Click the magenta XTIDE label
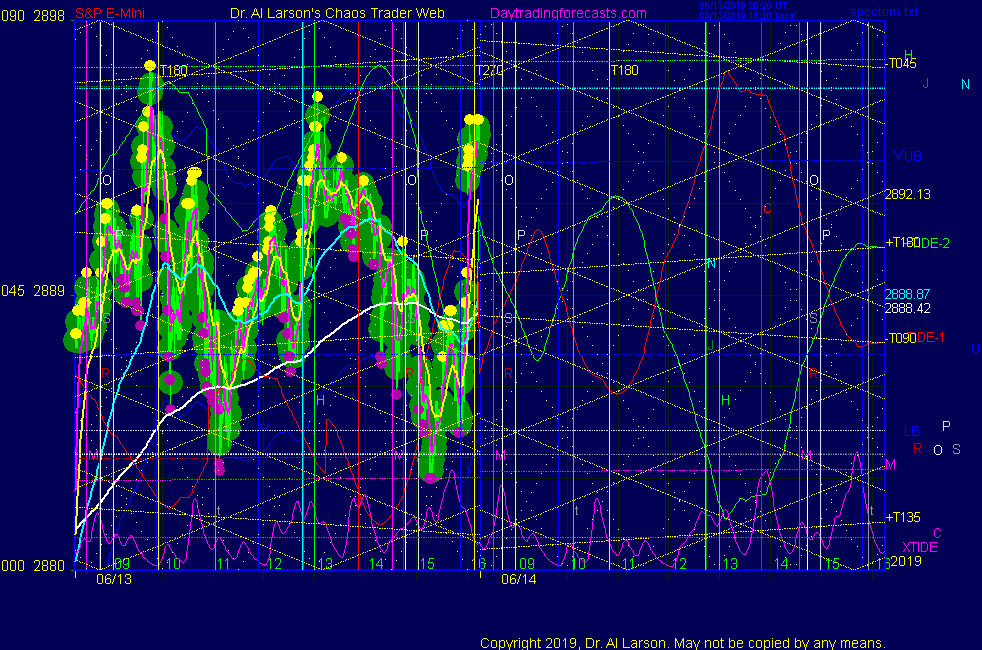982x650 pixels. [x=920, y=547]
